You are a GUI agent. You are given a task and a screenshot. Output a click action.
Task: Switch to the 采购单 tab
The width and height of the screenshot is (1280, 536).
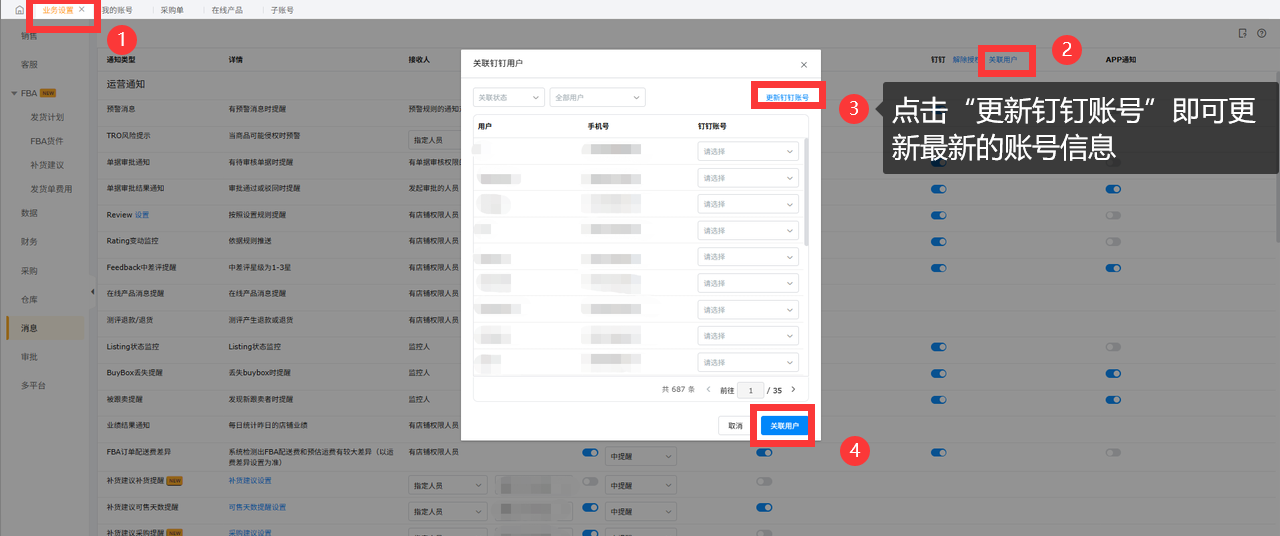click(x=172, y=9)
